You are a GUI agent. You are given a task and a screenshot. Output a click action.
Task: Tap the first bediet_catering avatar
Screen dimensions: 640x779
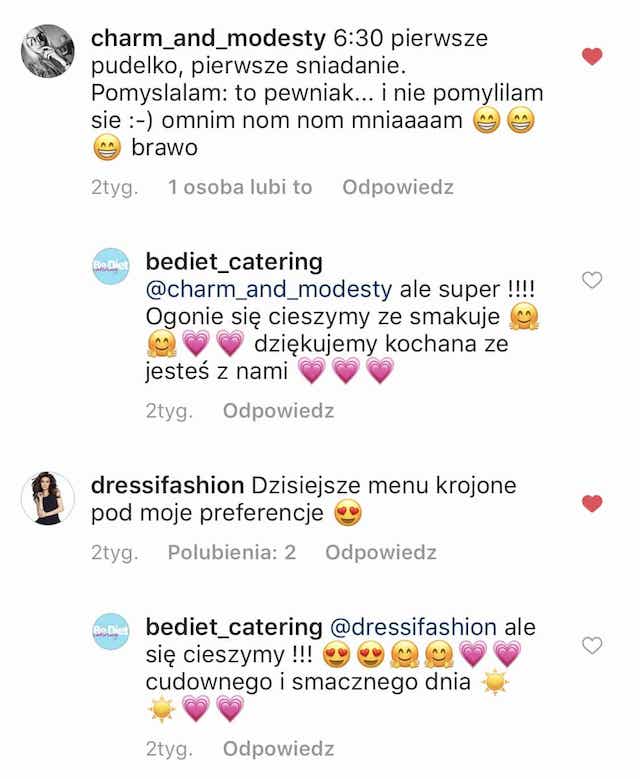111,266
